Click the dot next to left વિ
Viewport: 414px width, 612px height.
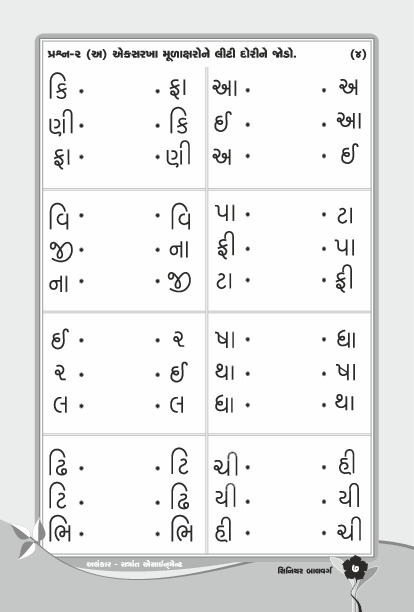(81, 214)
